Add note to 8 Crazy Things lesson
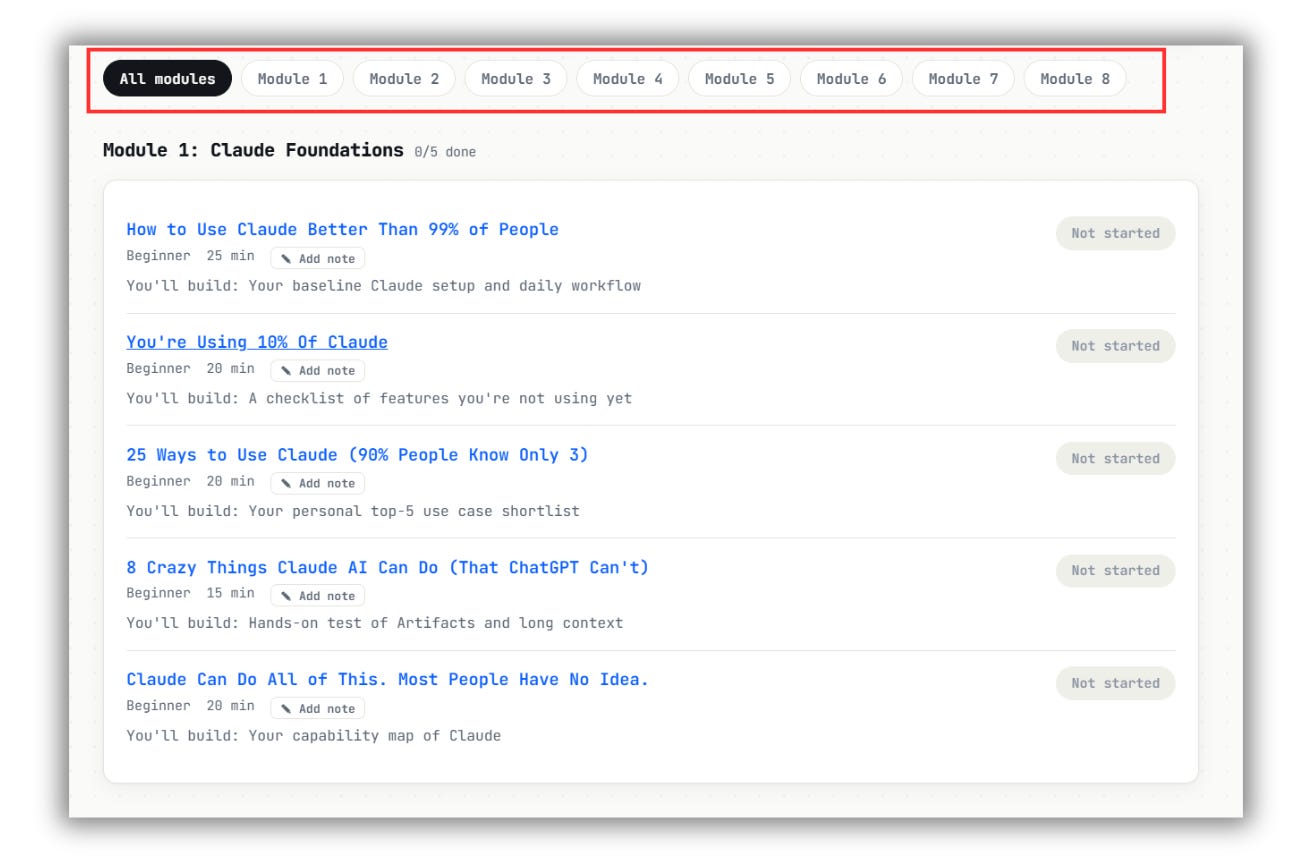This screenshot has height=863, width=1312. click(318, 596)
